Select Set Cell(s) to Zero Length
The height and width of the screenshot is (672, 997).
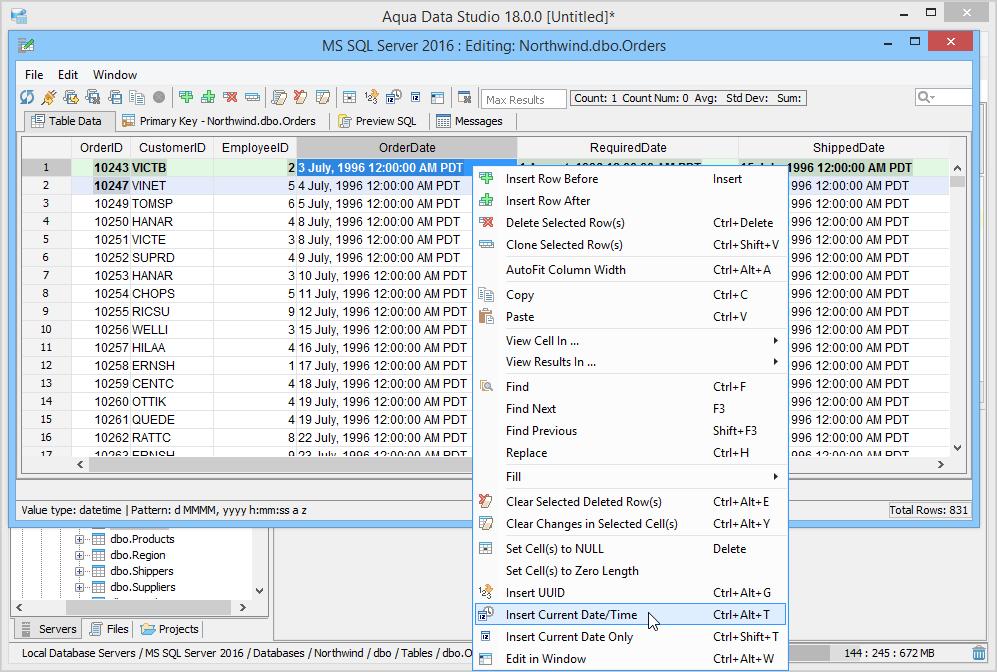coord(631,571)
